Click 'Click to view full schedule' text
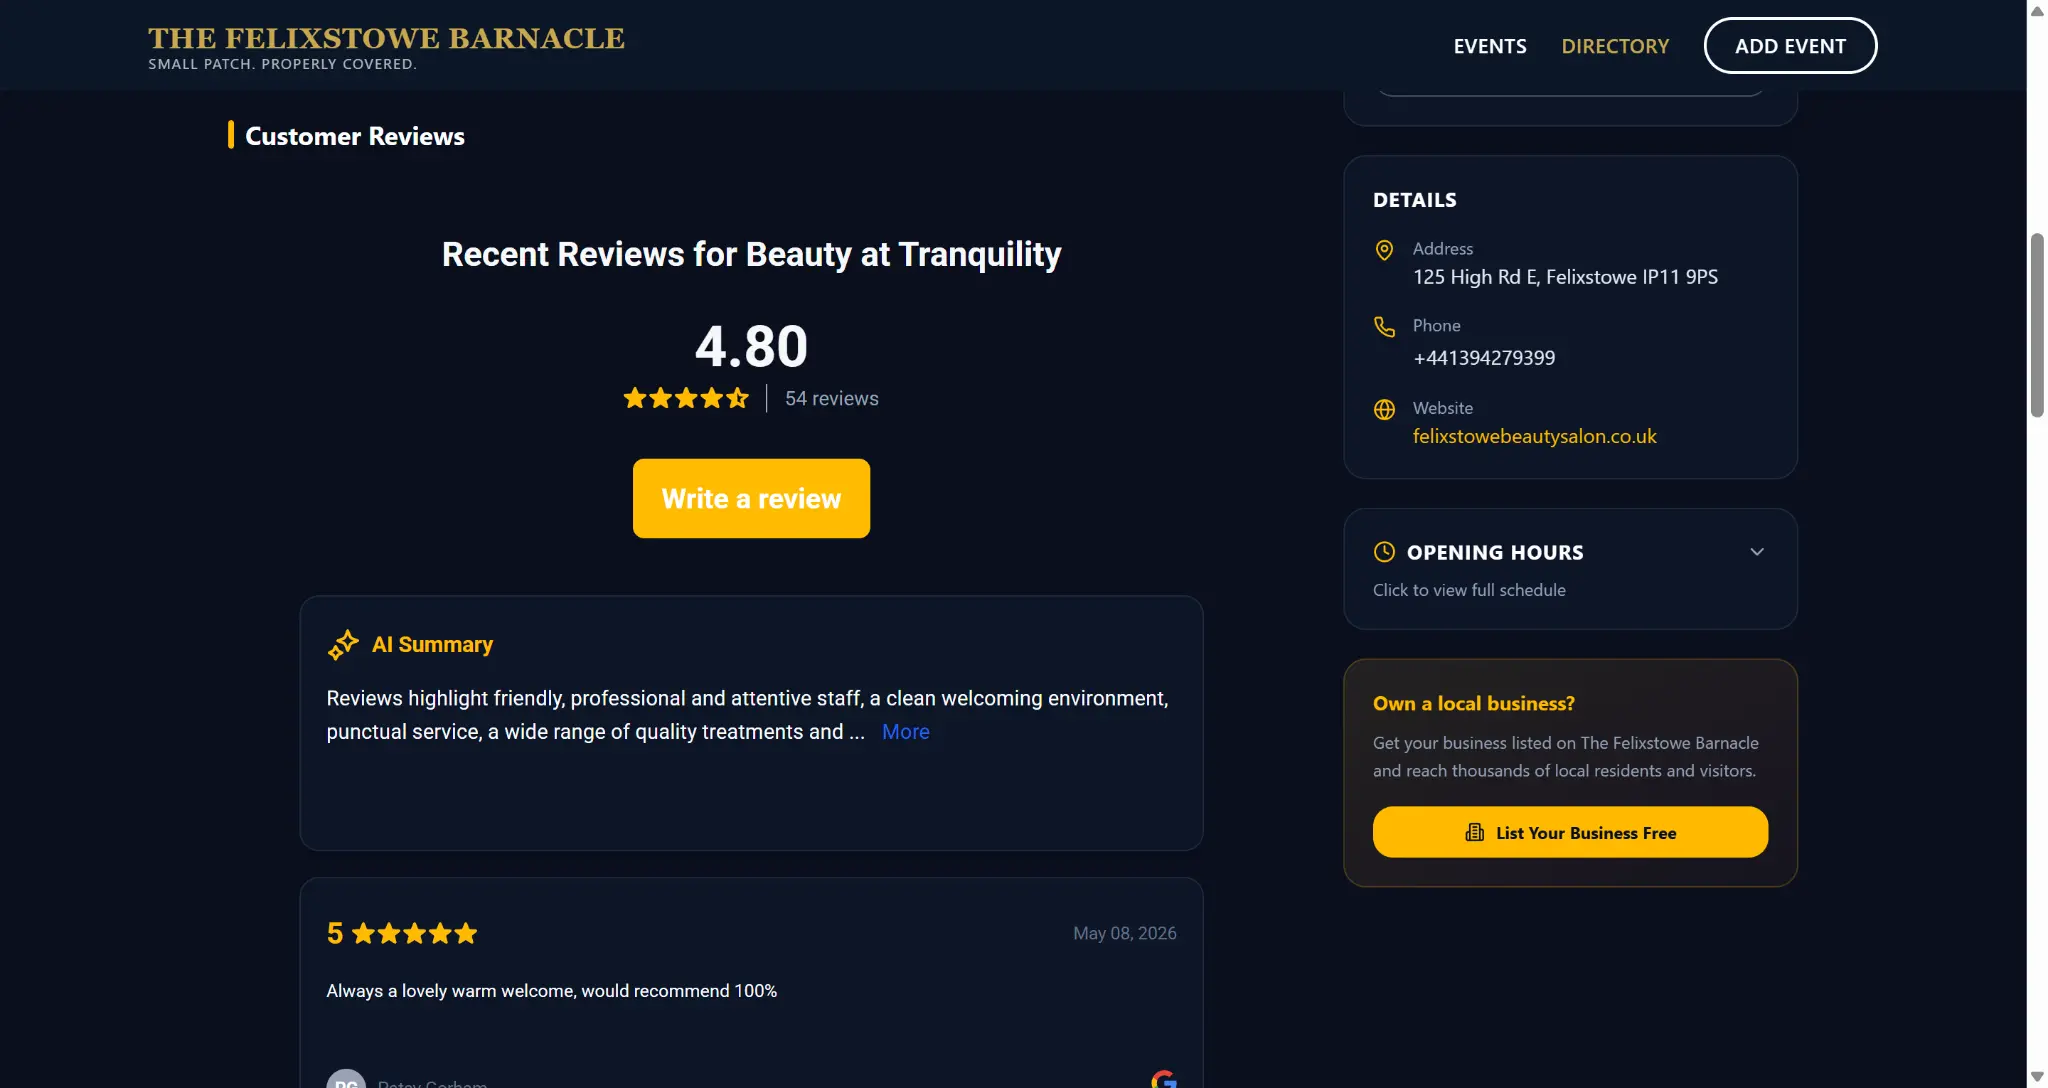 (x=1469, y=590)
